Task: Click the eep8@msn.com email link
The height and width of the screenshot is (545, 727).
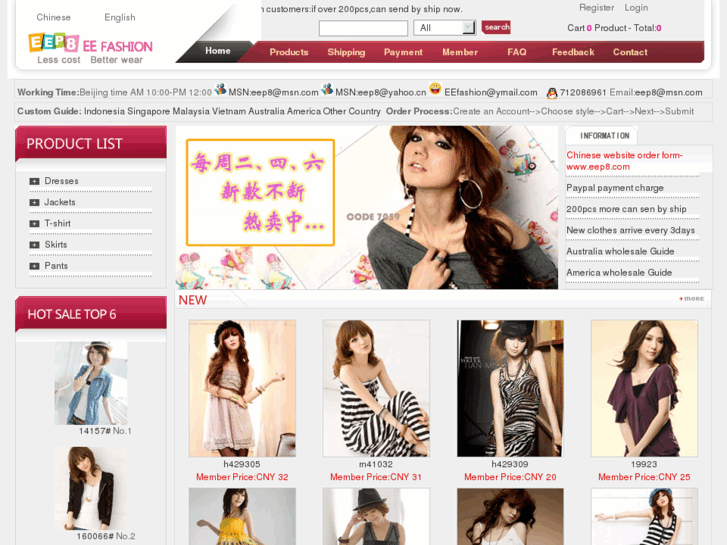Action: [668, 92]
